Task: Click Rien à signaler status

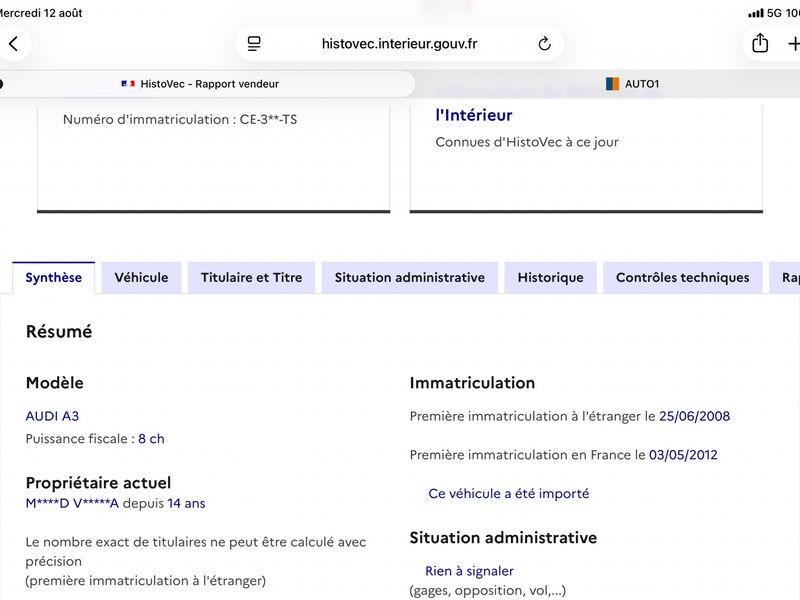Action: point(469,571)
